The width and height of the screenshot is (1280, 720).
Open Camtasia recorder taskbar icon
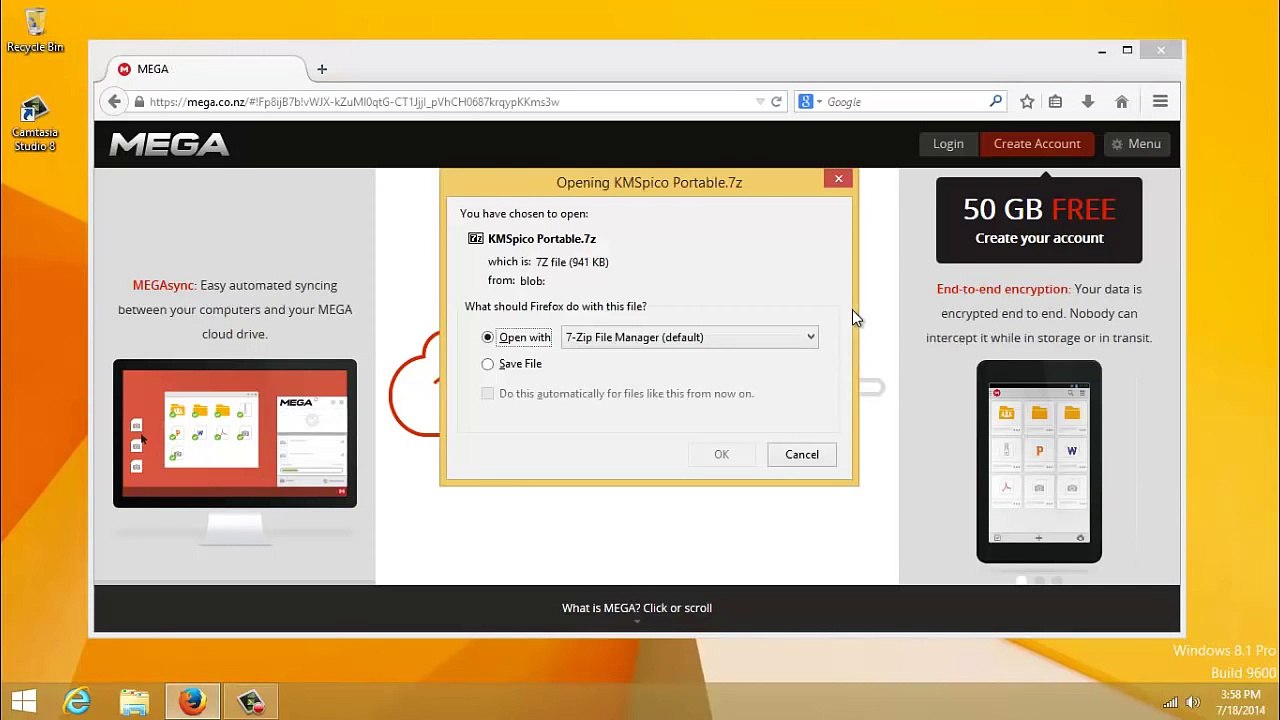(x=250, y=701)
